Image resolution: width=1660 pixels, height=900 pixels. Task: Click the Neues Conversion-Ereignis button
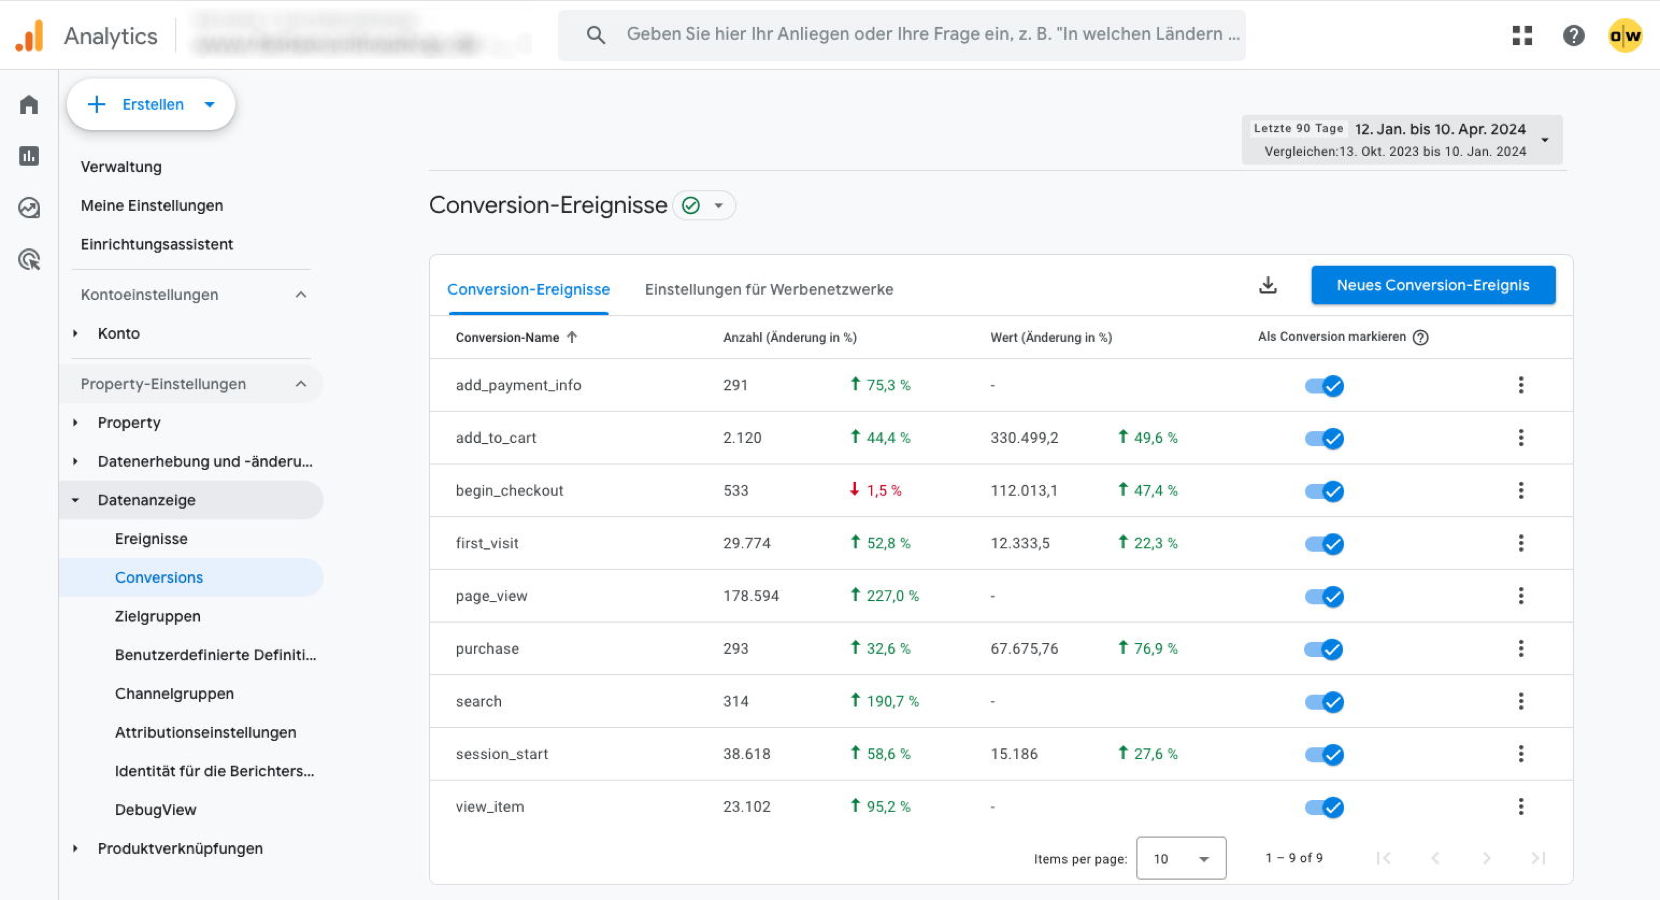point(1432,286)
